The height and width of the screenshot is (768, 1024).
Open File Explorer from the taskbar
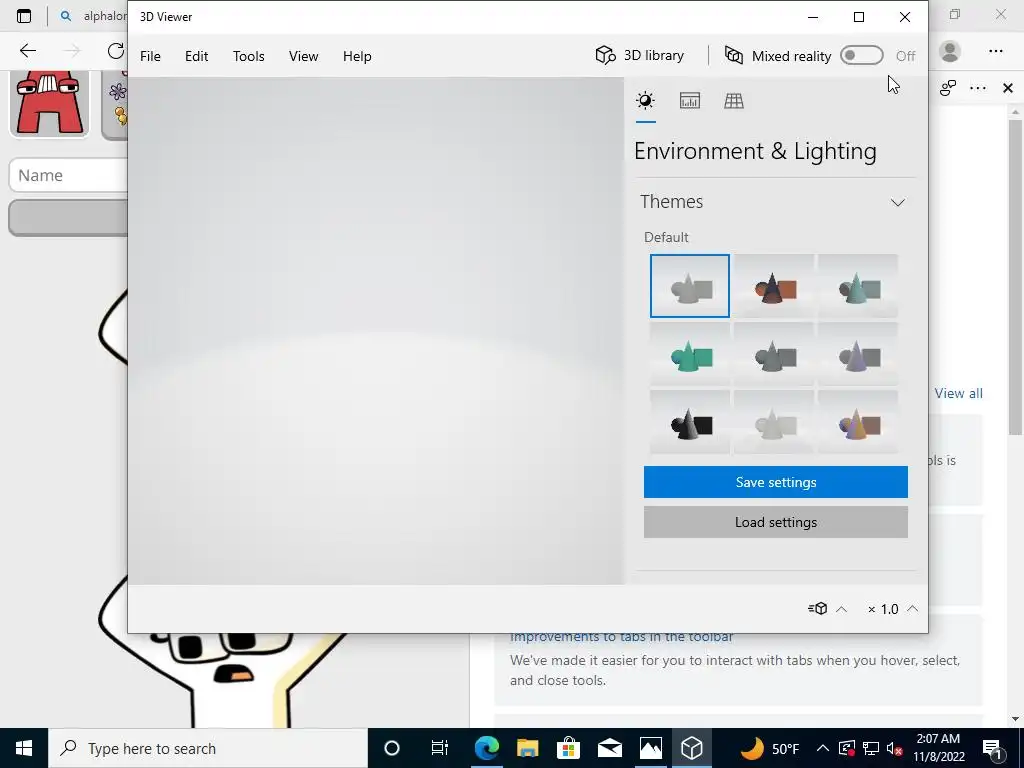click(x=528, y=748)
